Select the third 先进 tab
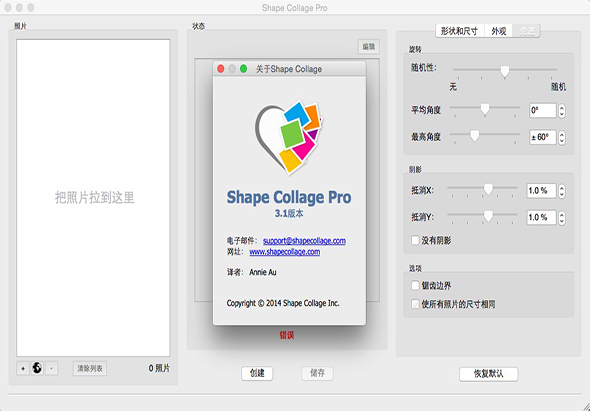The width and height of the screenshot is (590, 411). click(526, 31)
